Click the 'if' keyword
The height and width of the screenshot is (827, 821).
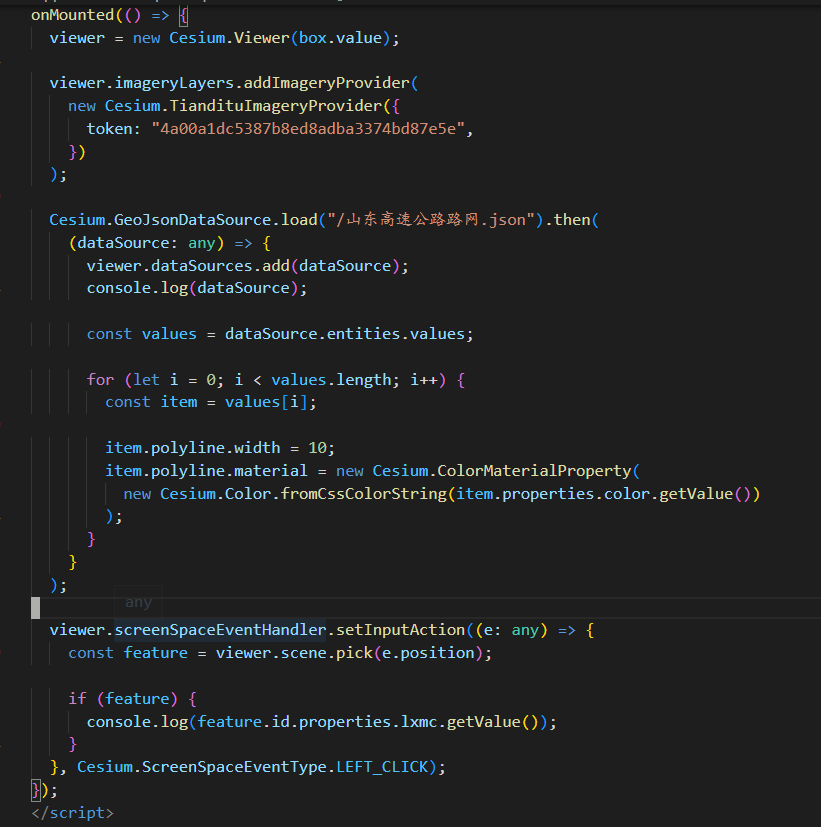(77, 699)
